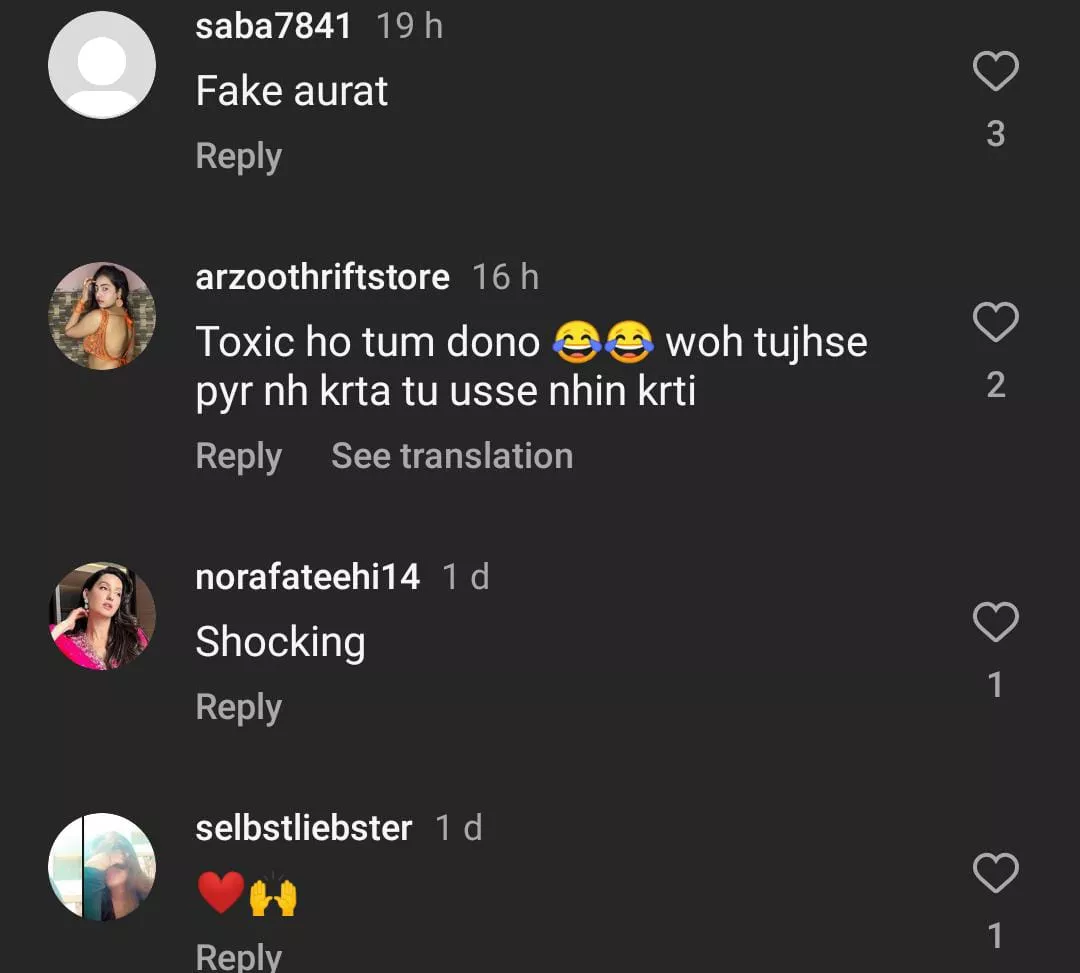Heart selbstliebster's emoji comment

[995, 873]
